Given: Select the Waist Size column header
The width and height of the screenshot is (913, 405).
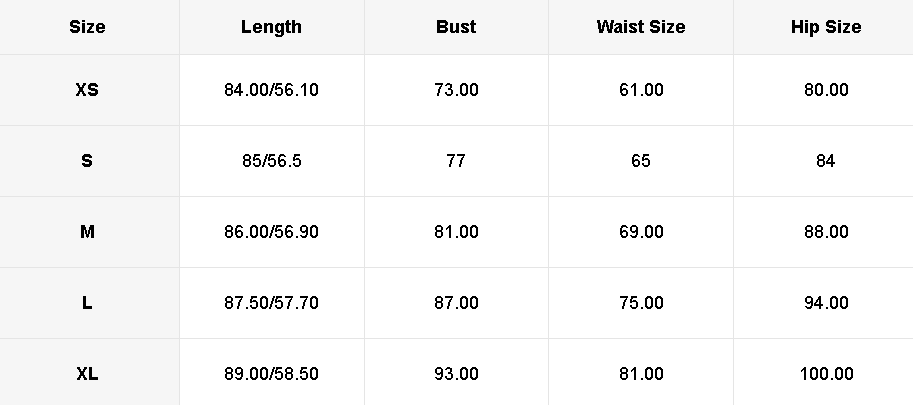Looking at the screenshot, I should pyautogui.click(x=641, y=27).
